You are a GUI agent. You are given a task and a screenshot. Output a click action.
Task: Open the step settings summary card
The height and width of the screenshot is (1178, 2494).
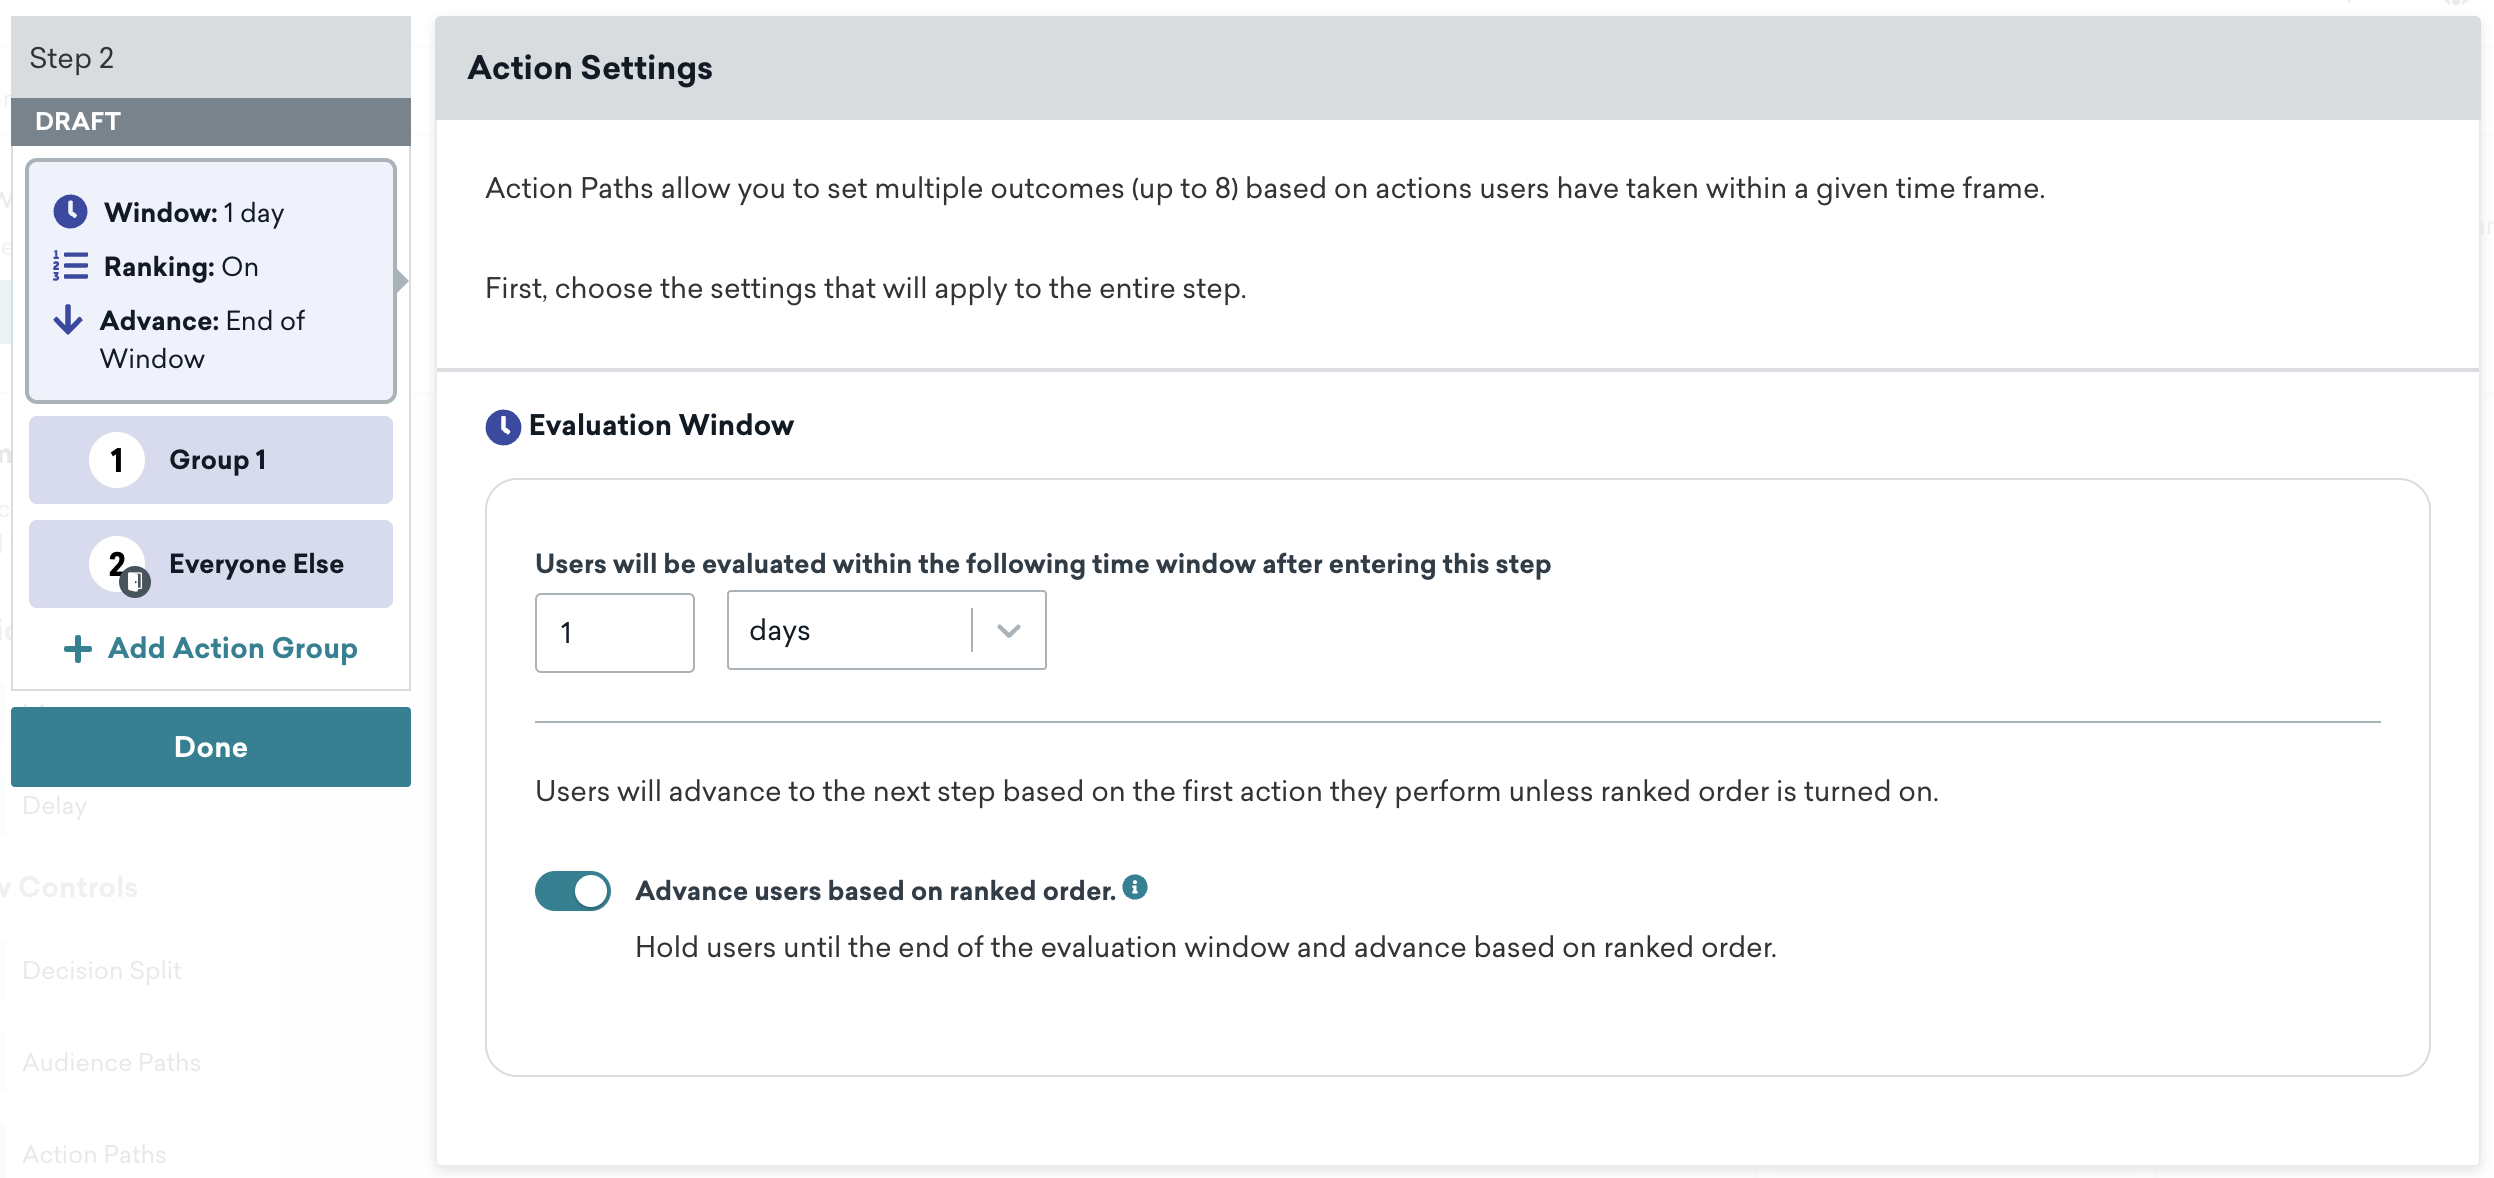point(211,281)
